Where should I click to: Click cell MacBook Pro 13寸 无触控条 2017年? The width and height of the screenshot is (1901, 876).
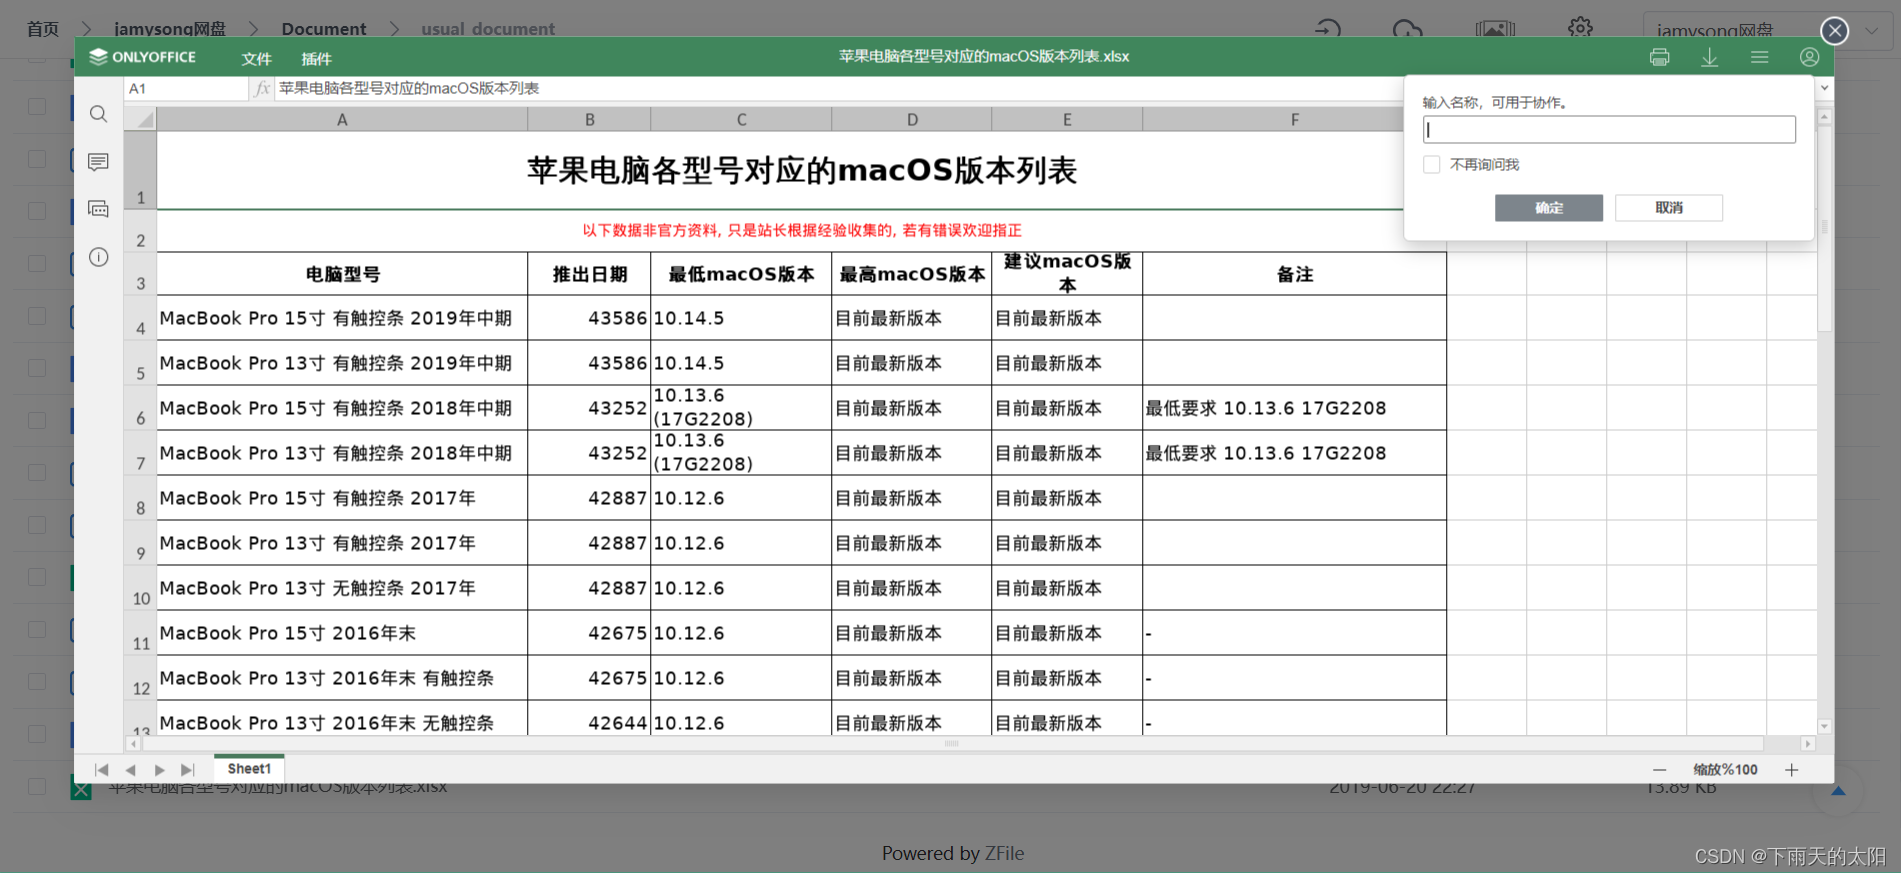point(342,588)
